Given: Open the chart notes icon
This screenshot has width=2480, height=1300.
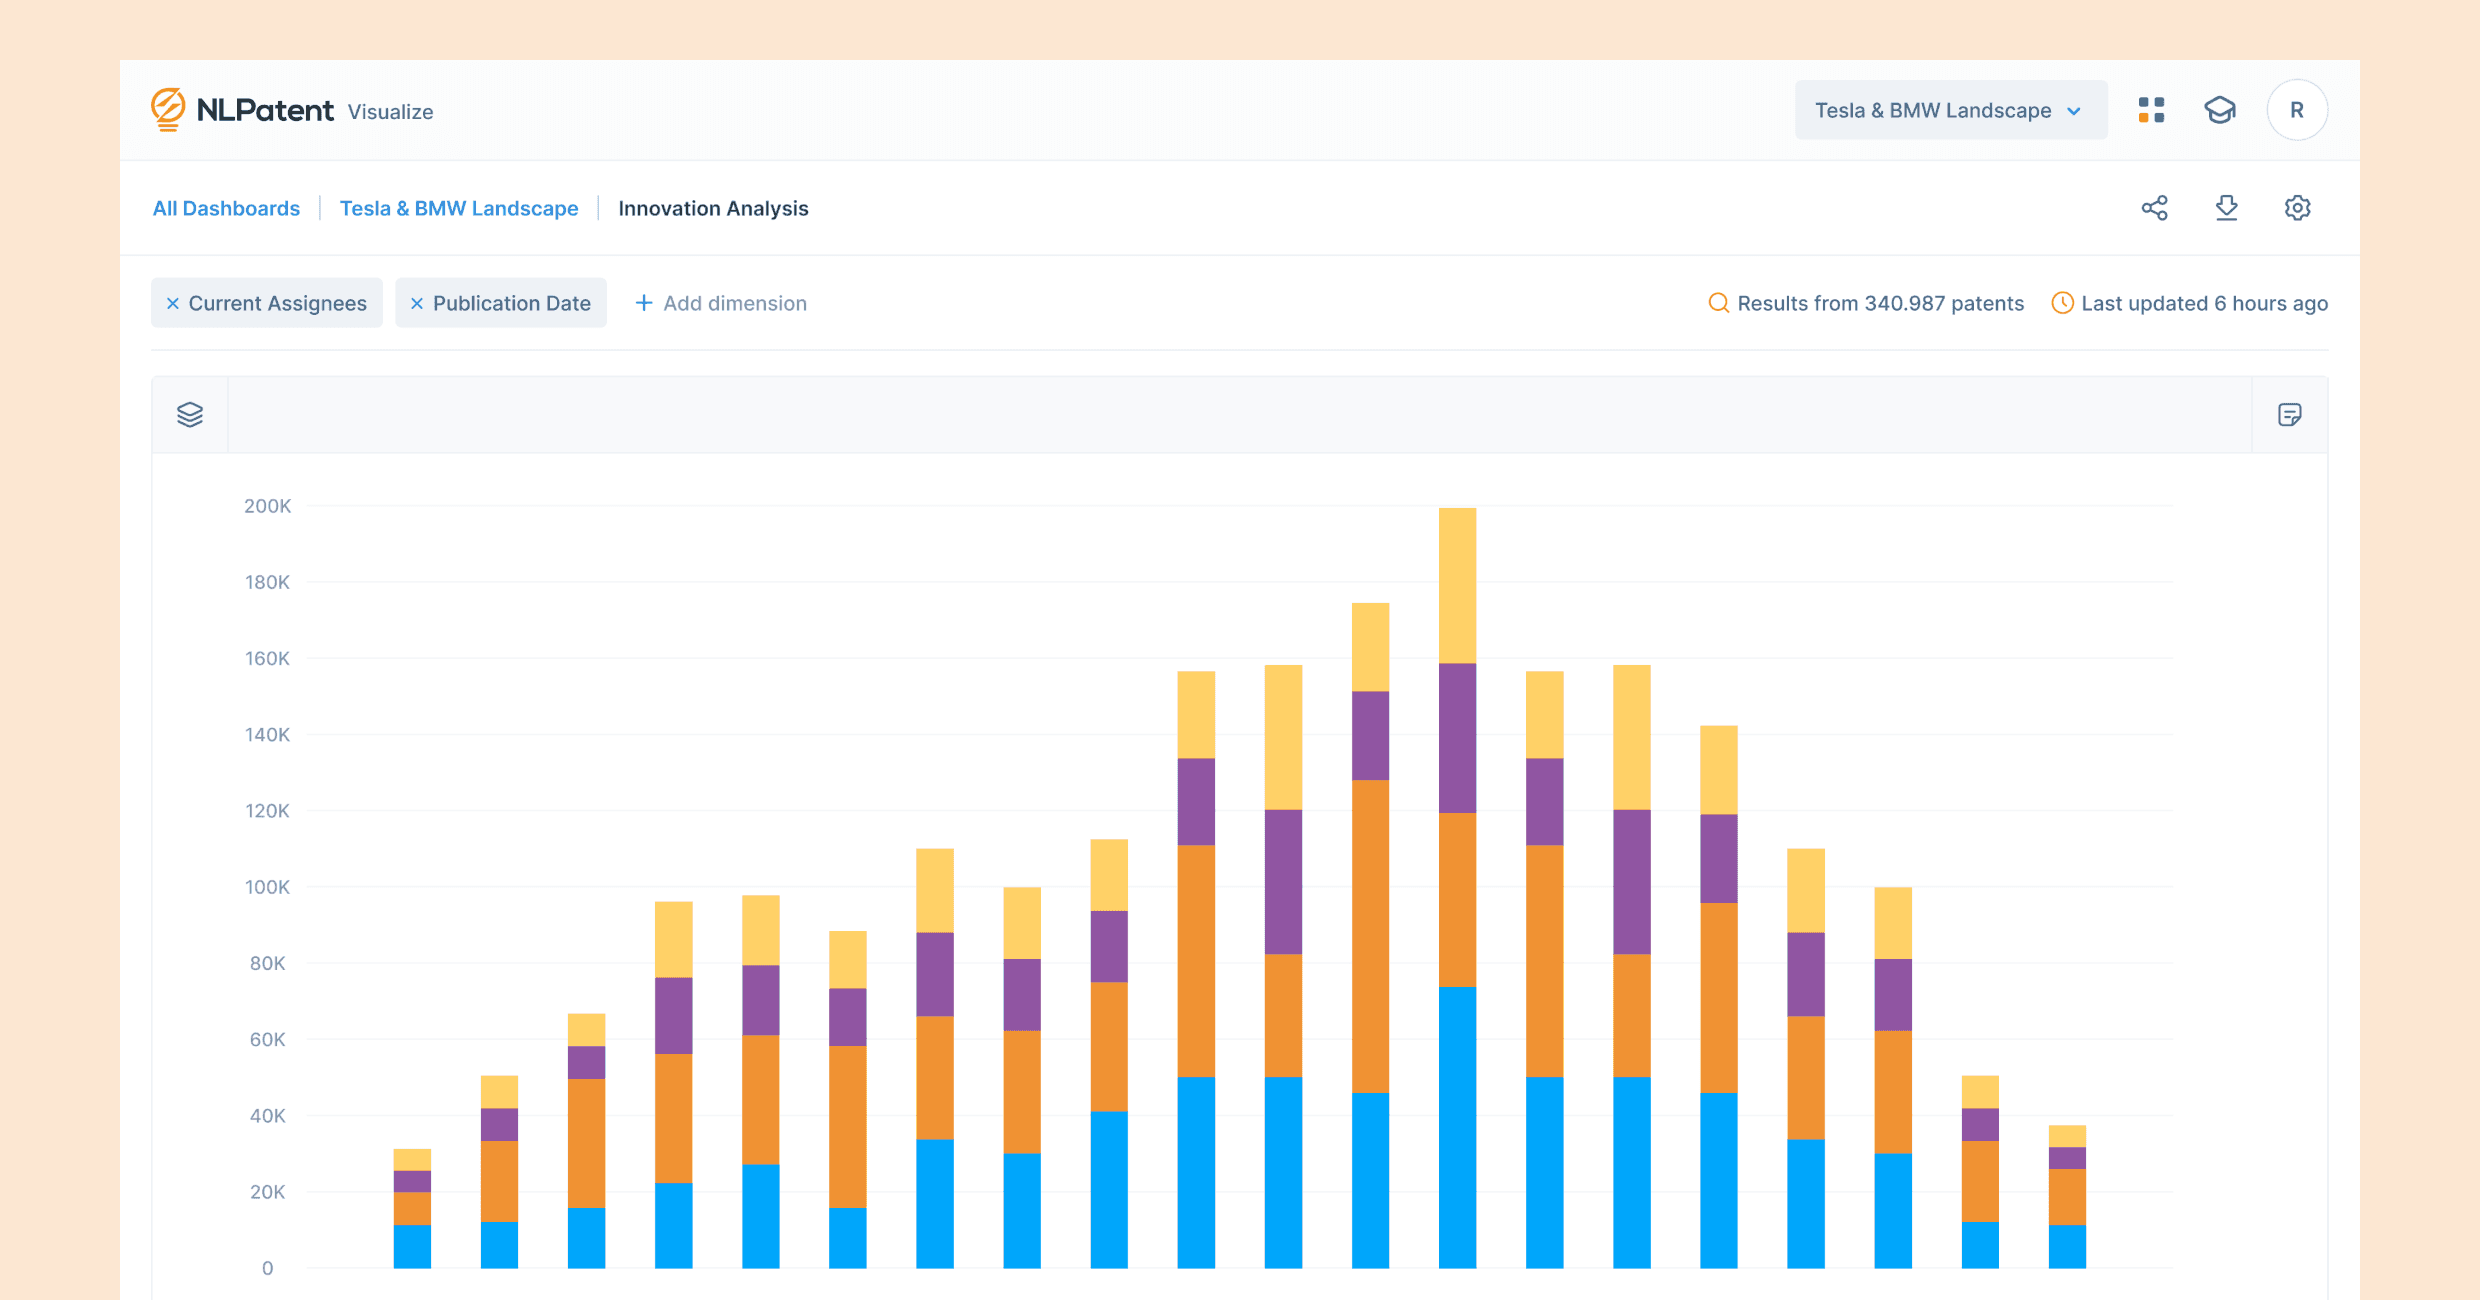Looking at the screenshot, I should [x=2290, y=415].
